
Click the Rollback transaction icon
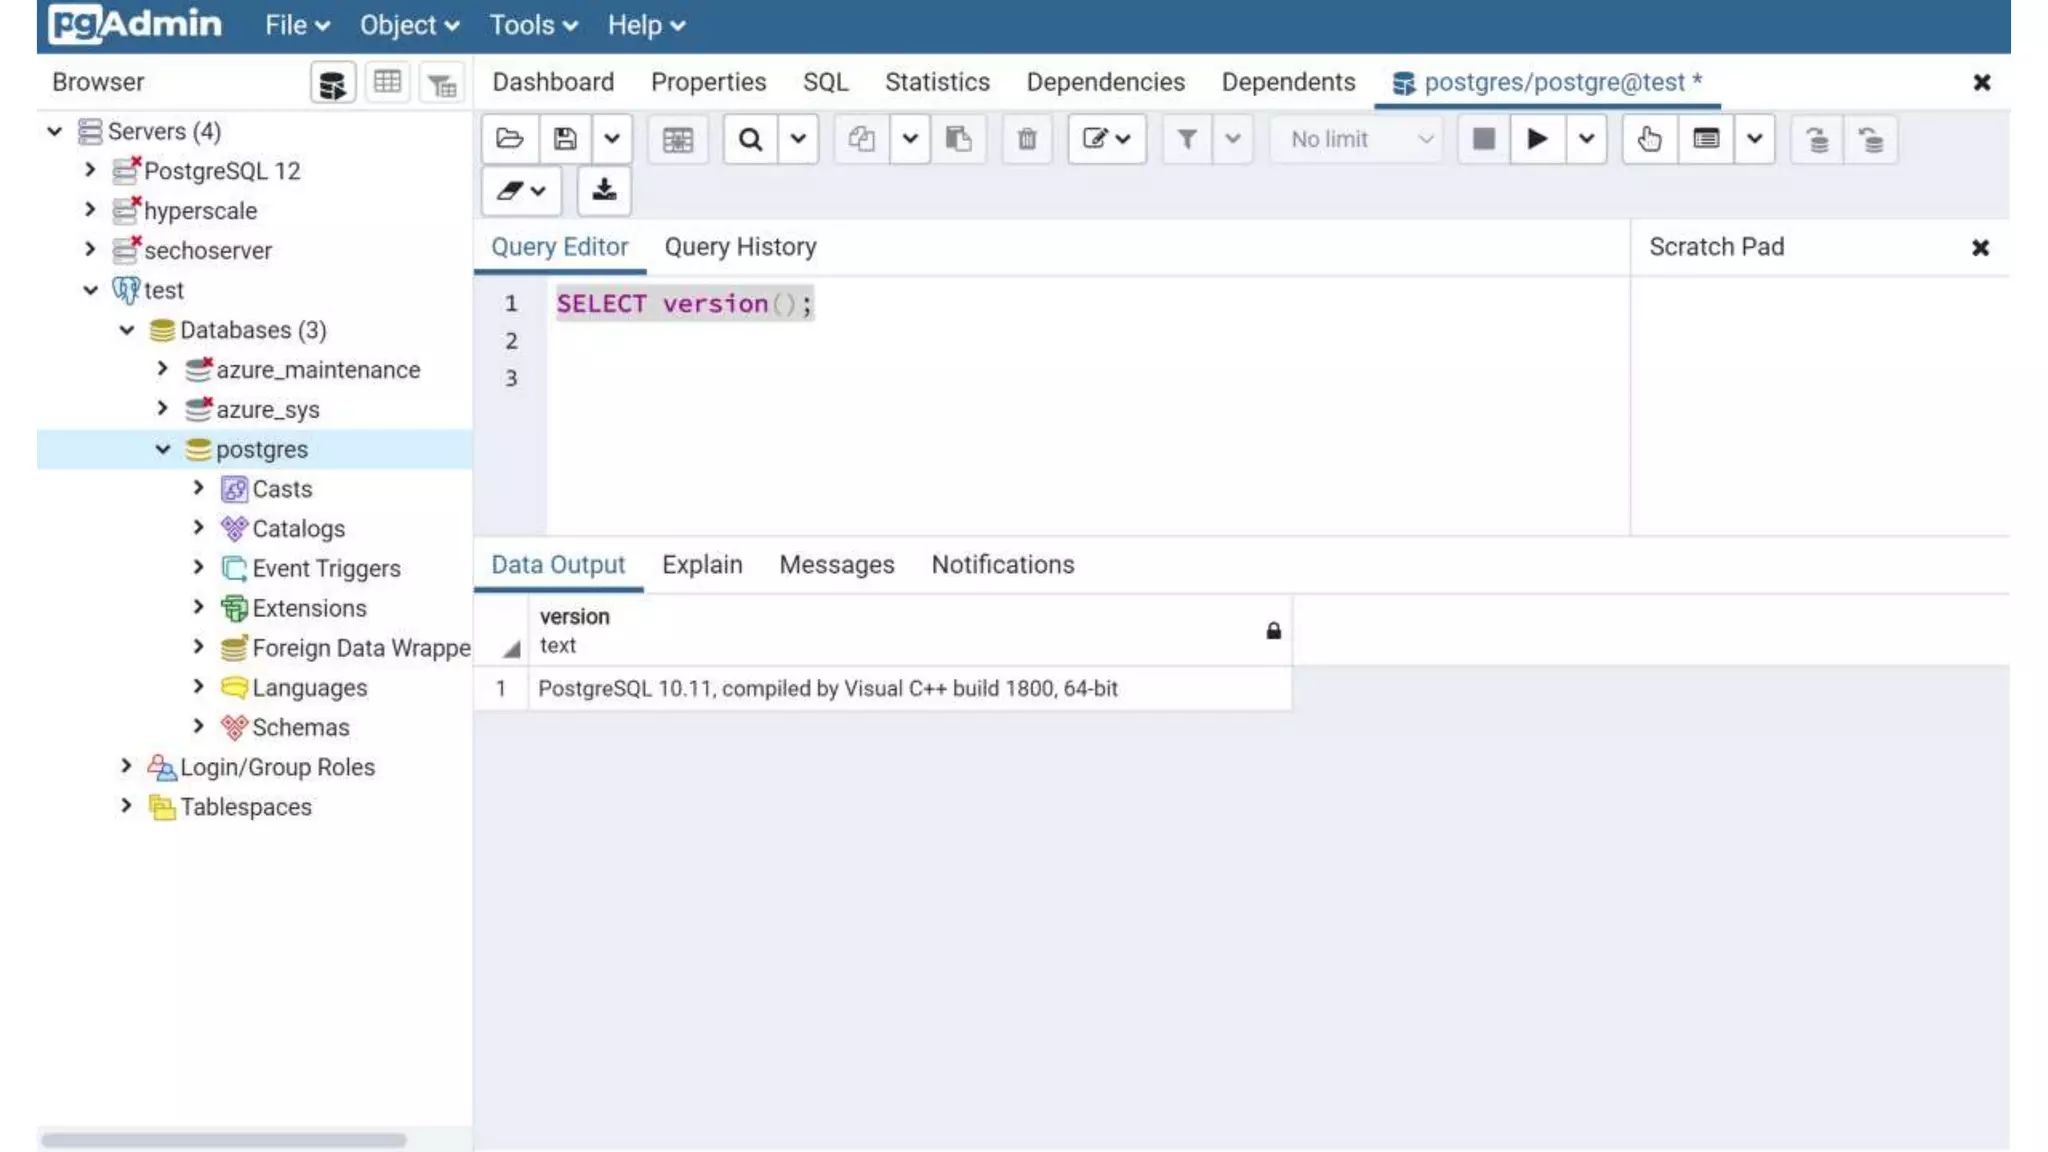[1870, 139]
